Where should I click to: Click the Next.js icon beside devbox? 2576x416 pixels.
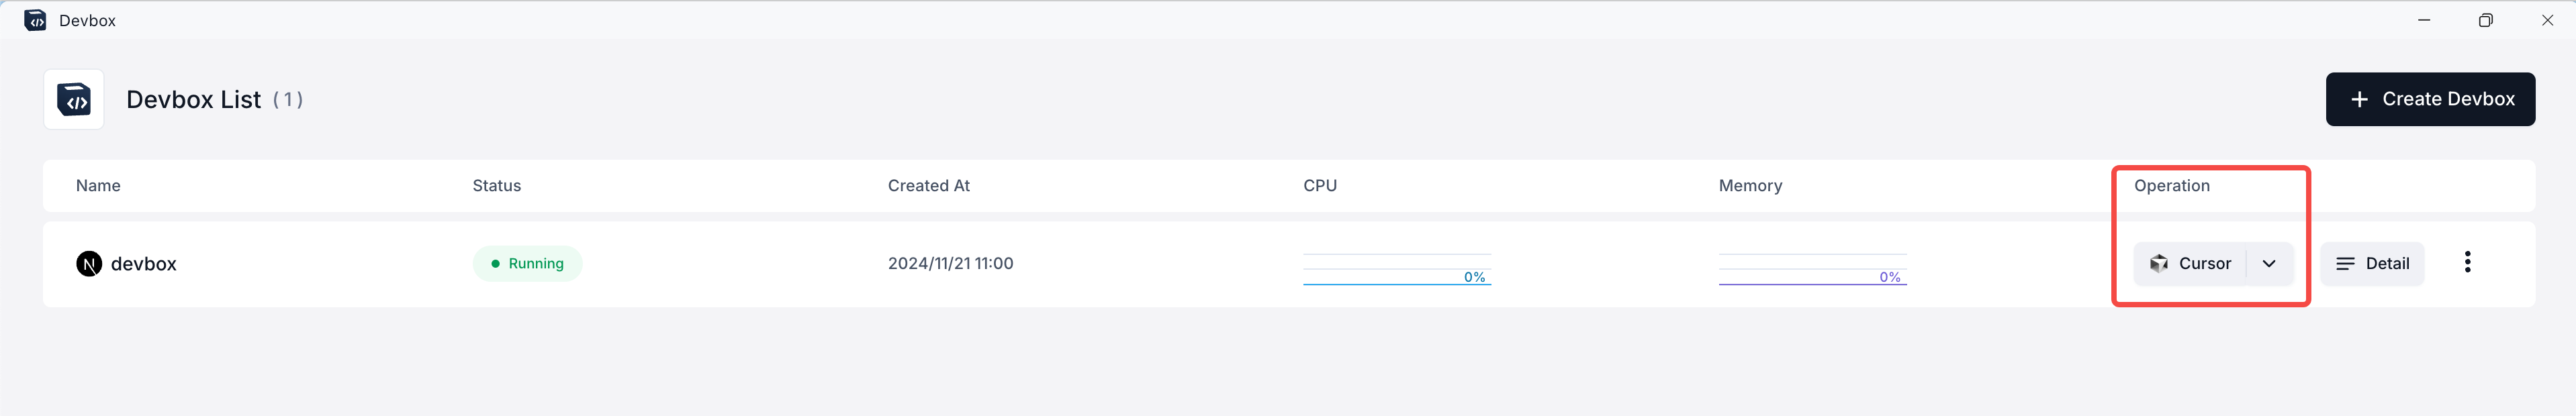[x=89, y=264]
